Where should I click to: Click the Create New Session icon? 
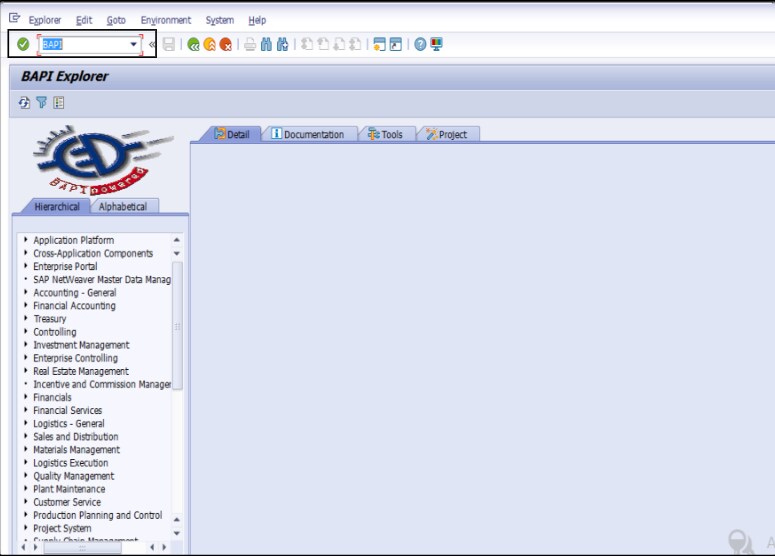click(x=379, y=44)
